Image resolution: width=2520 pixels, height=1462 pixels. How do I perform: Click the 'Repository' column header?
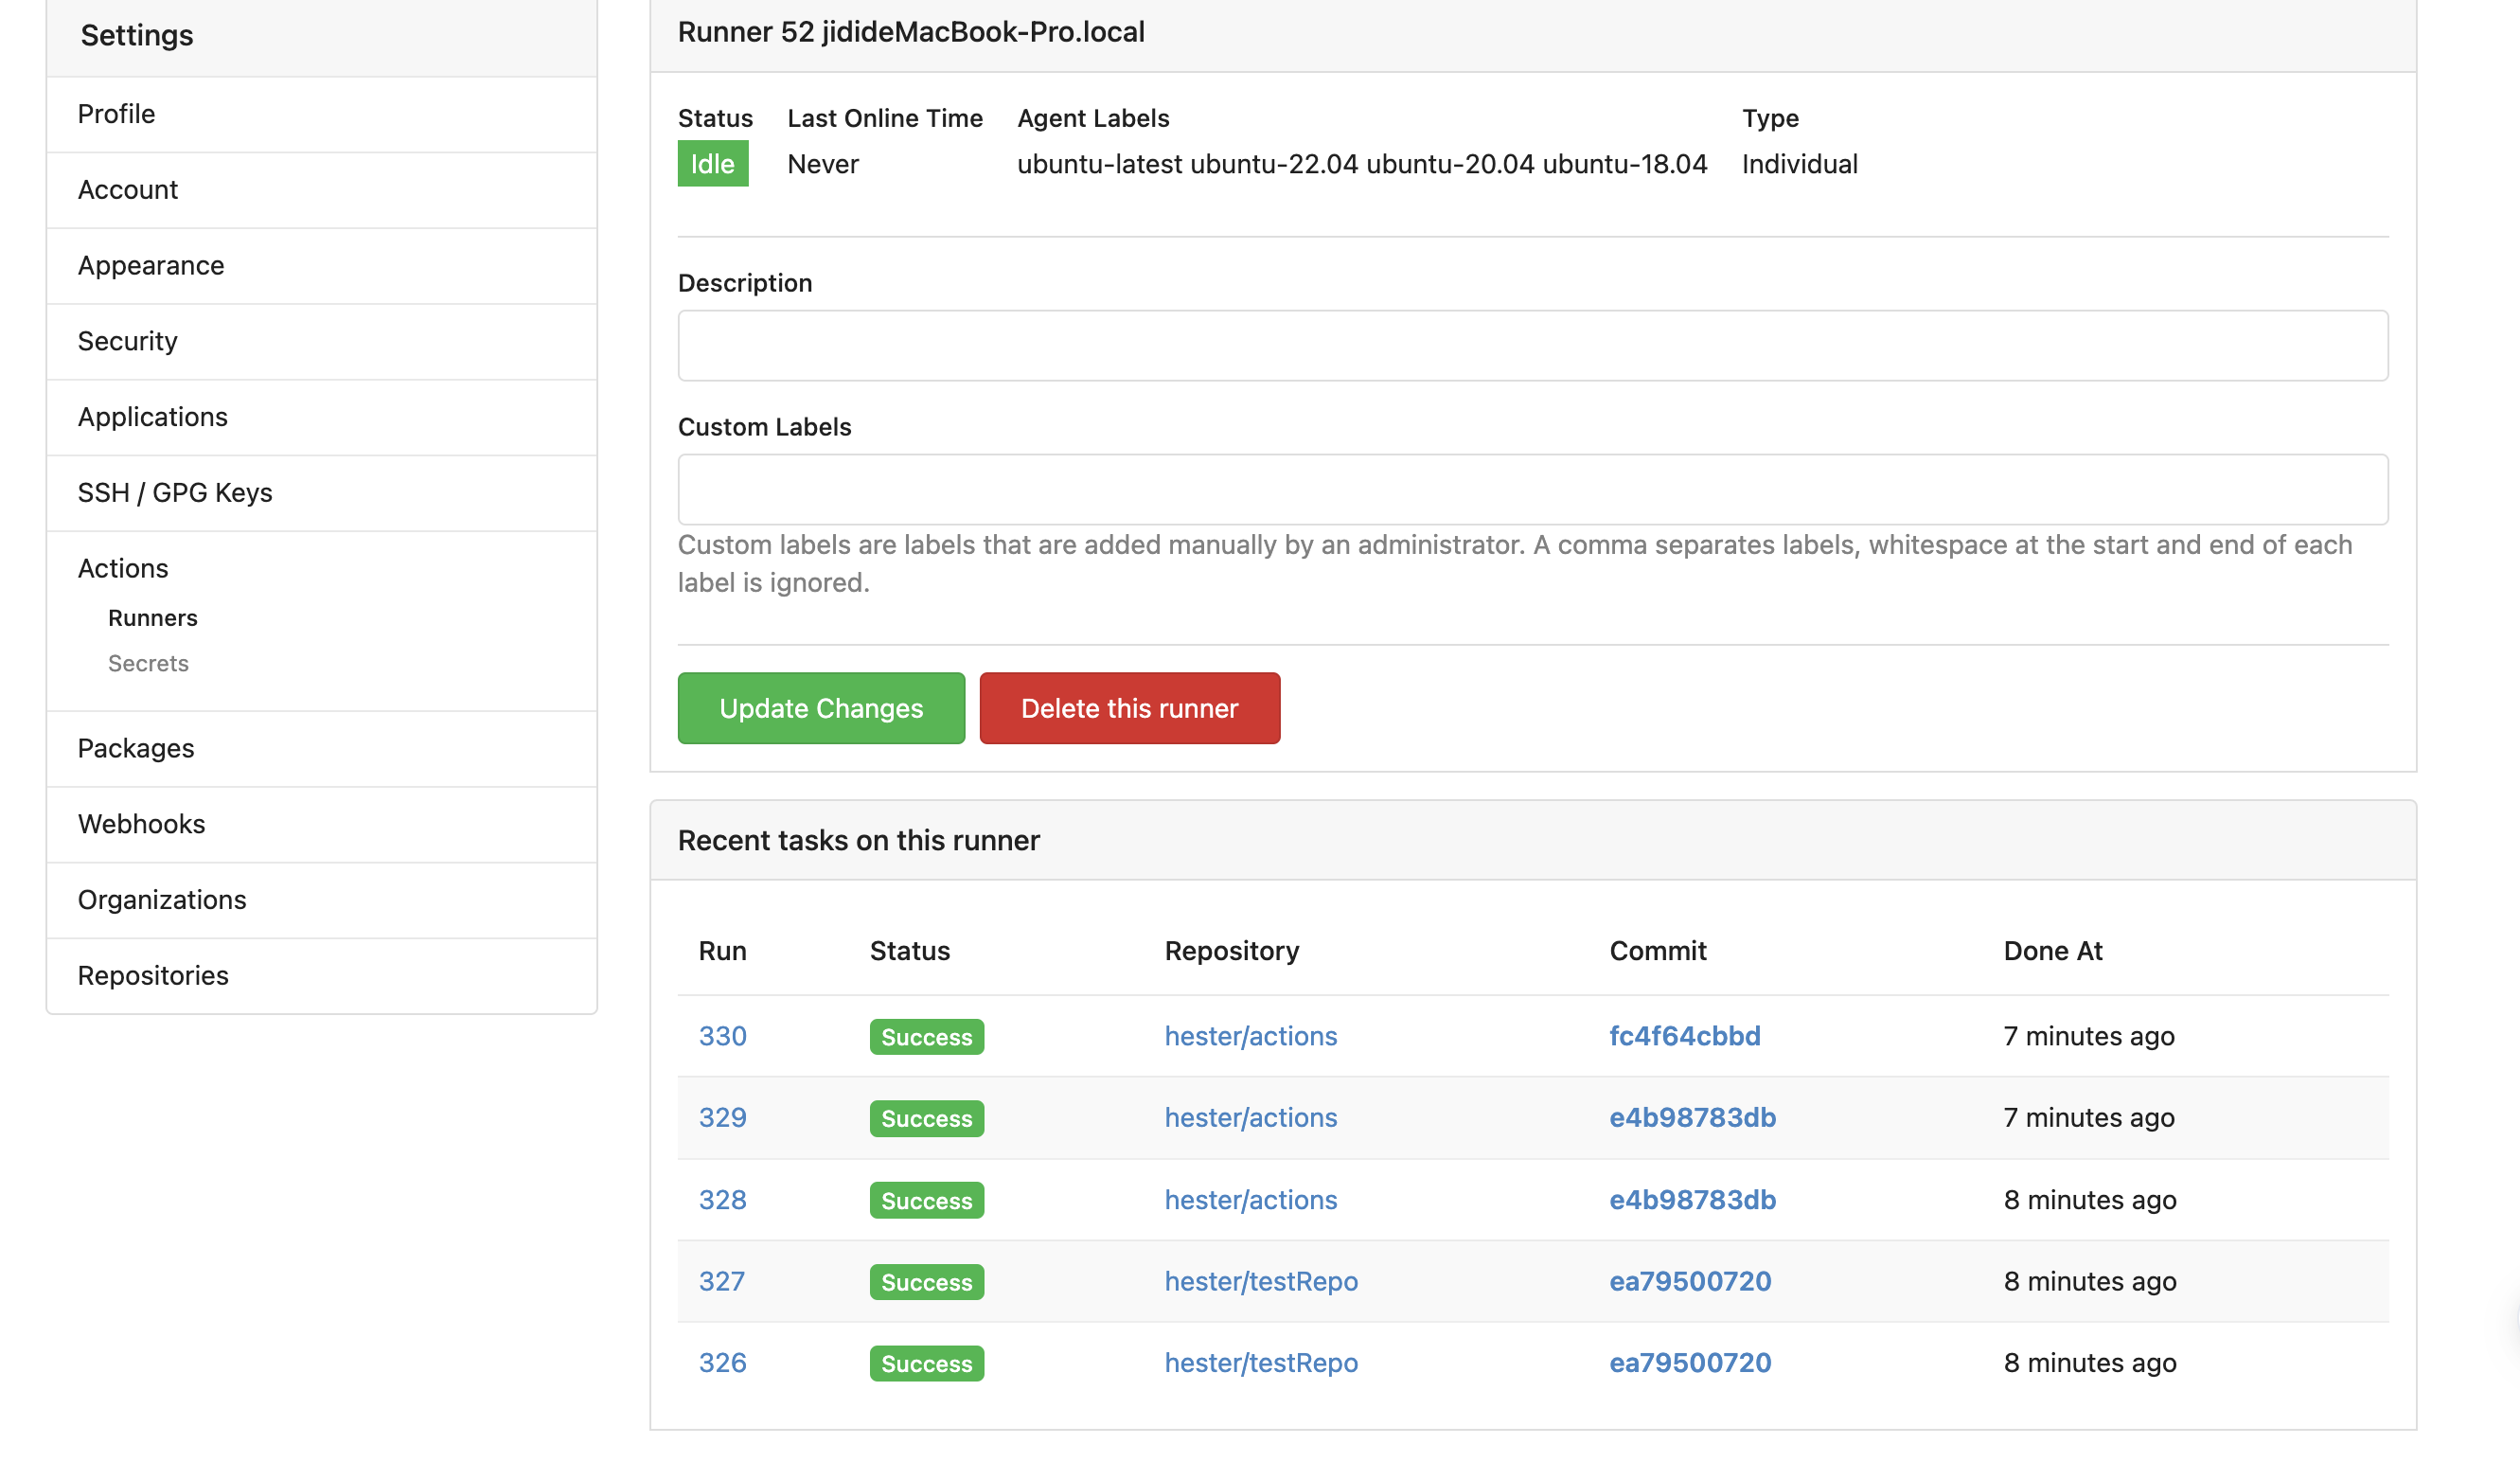pyautogui.click(x=1232, y=951)
